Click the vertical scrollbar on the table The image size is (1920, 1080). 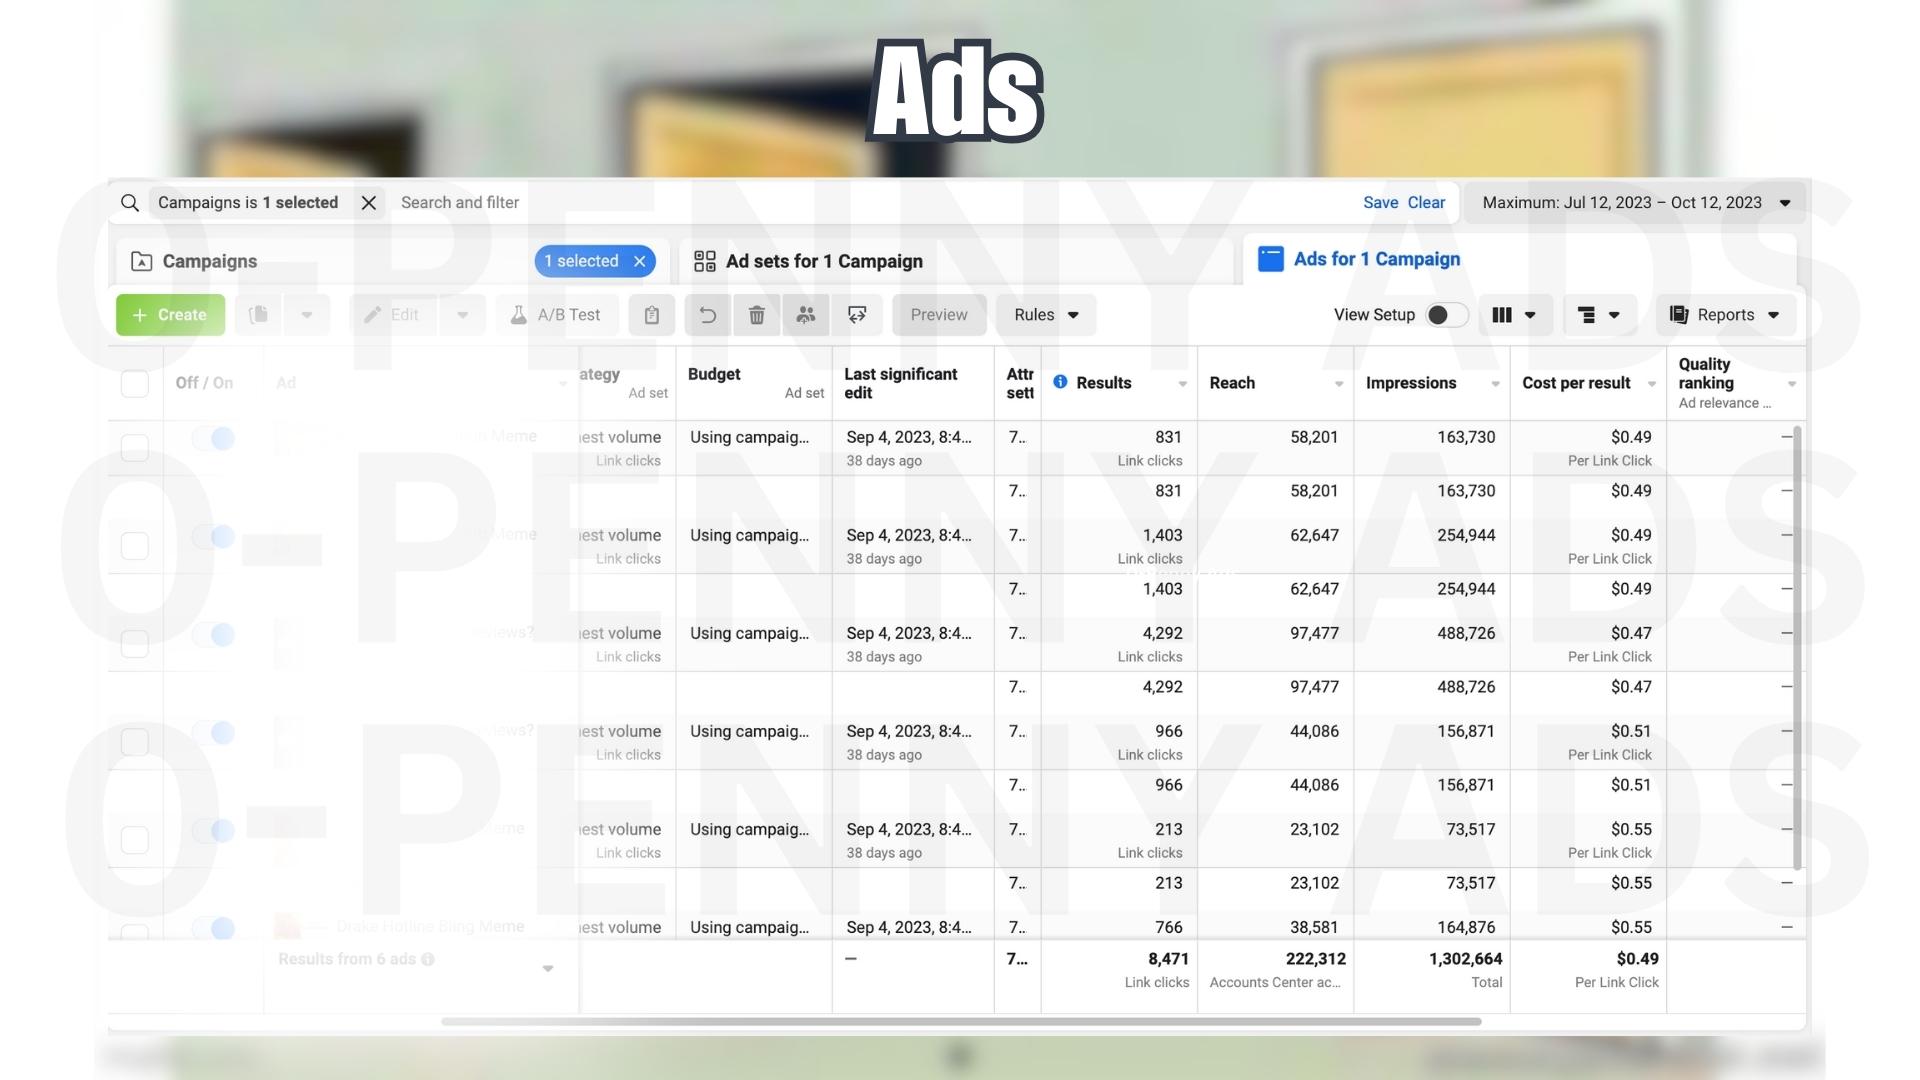point(1797,648)
